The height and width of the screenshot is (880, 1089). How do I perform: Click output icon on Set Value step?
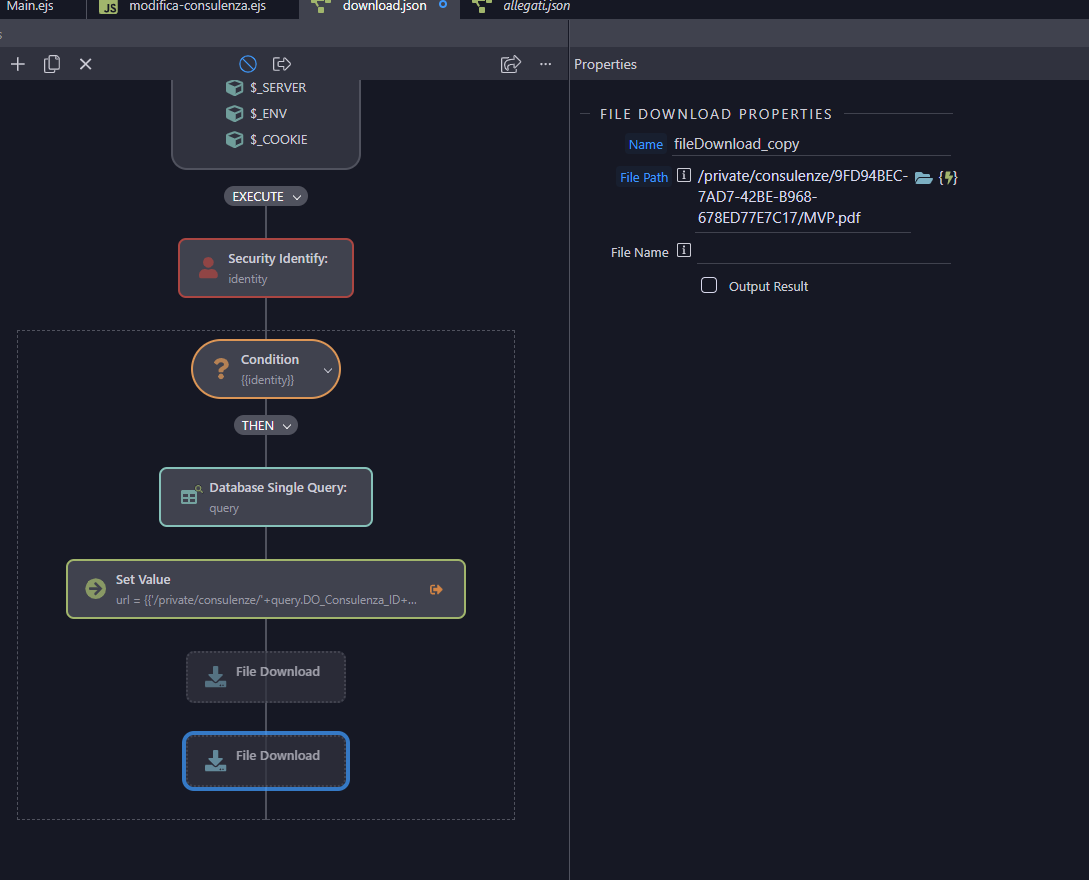click(x=436, y=590)
